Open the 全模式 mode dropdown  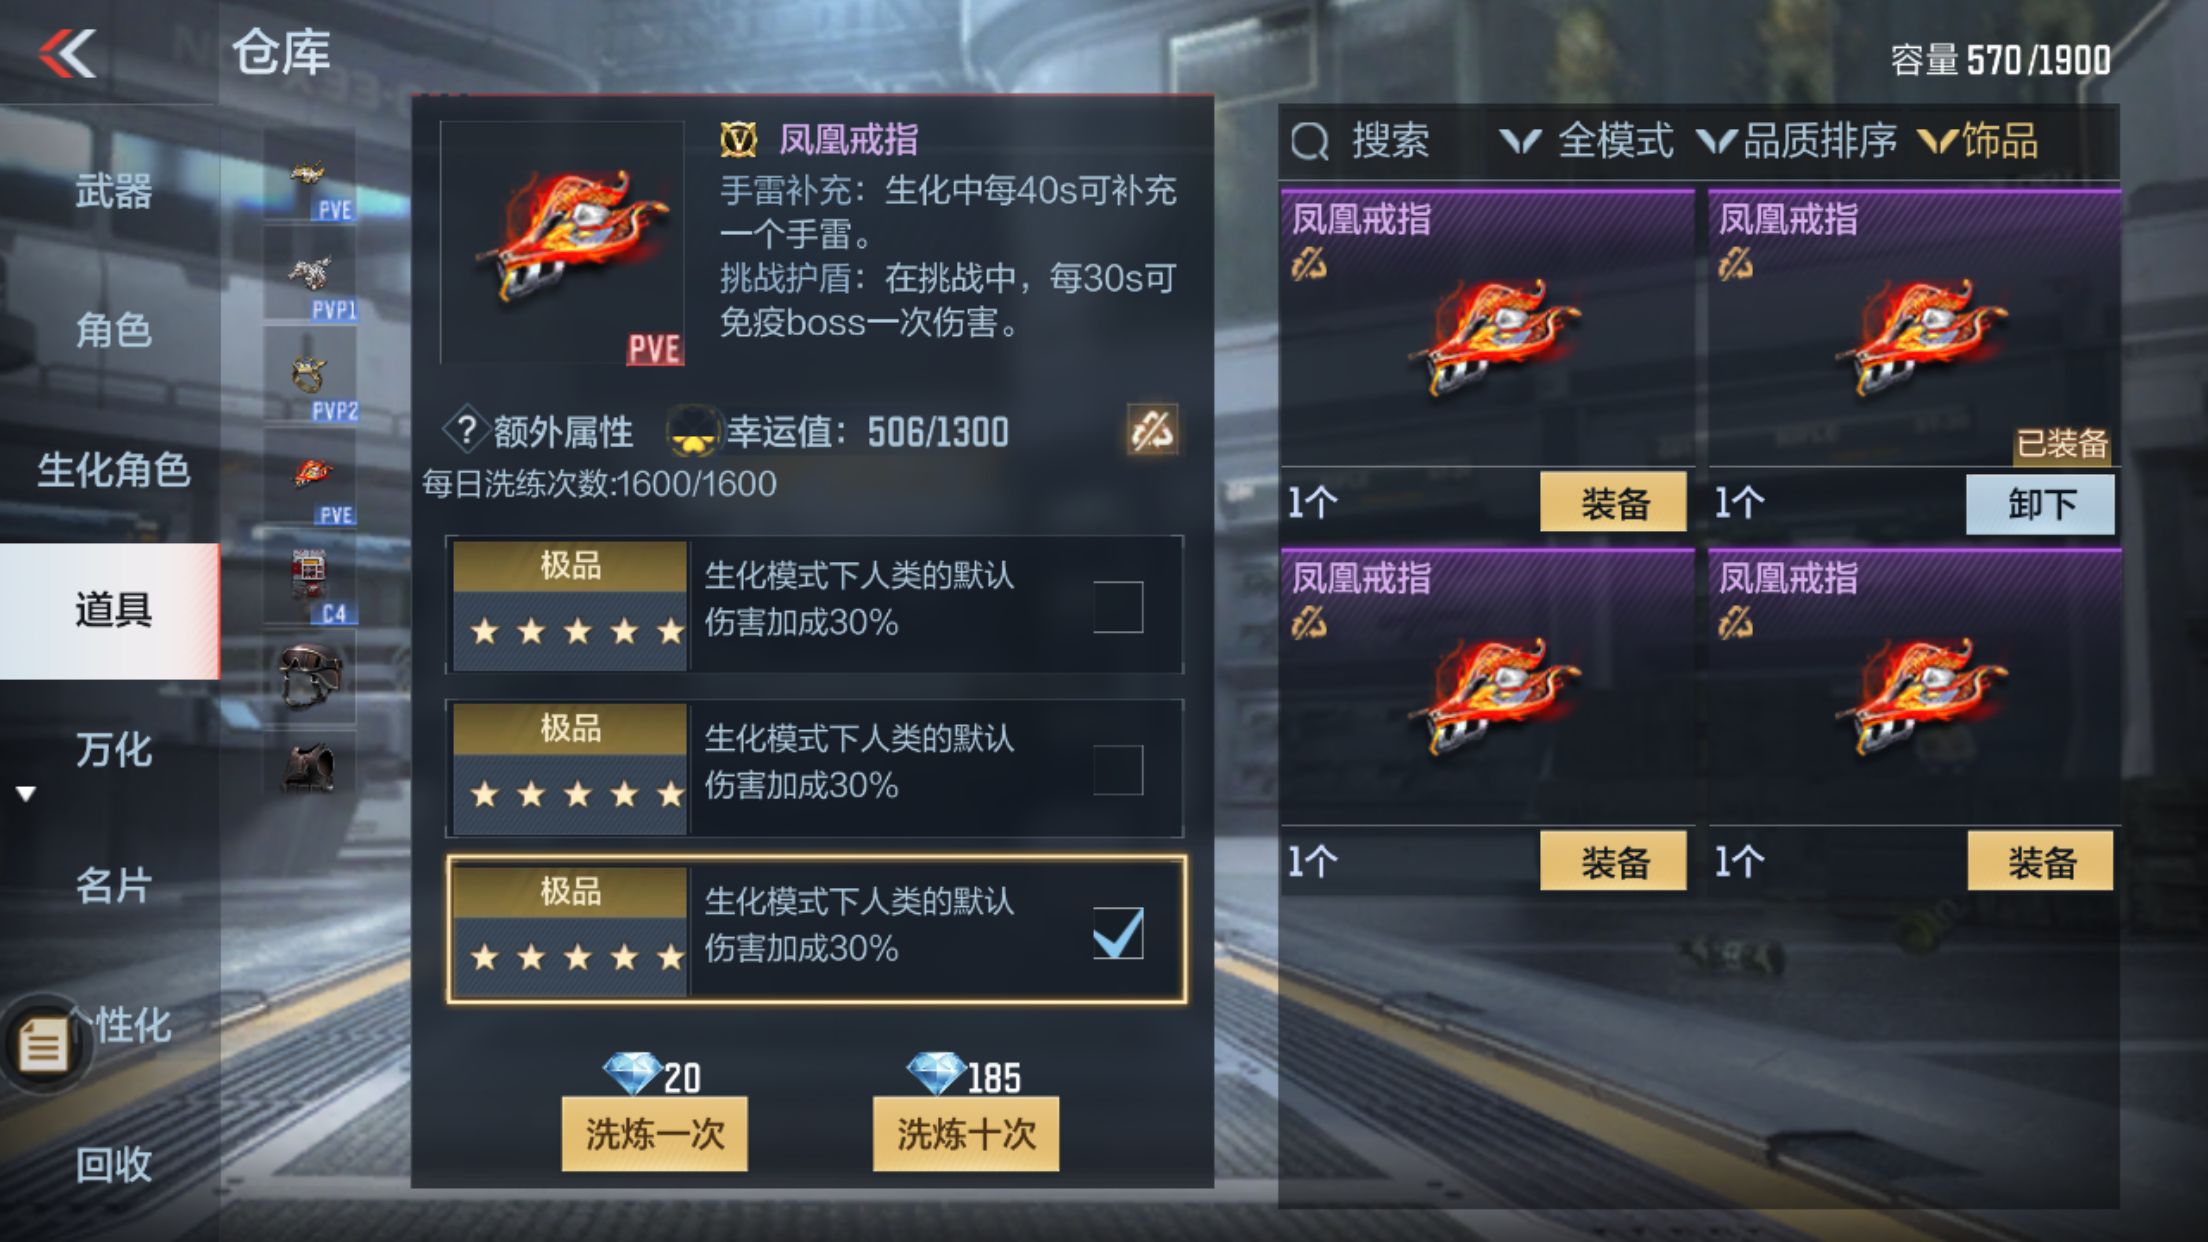pos(1587,141)
